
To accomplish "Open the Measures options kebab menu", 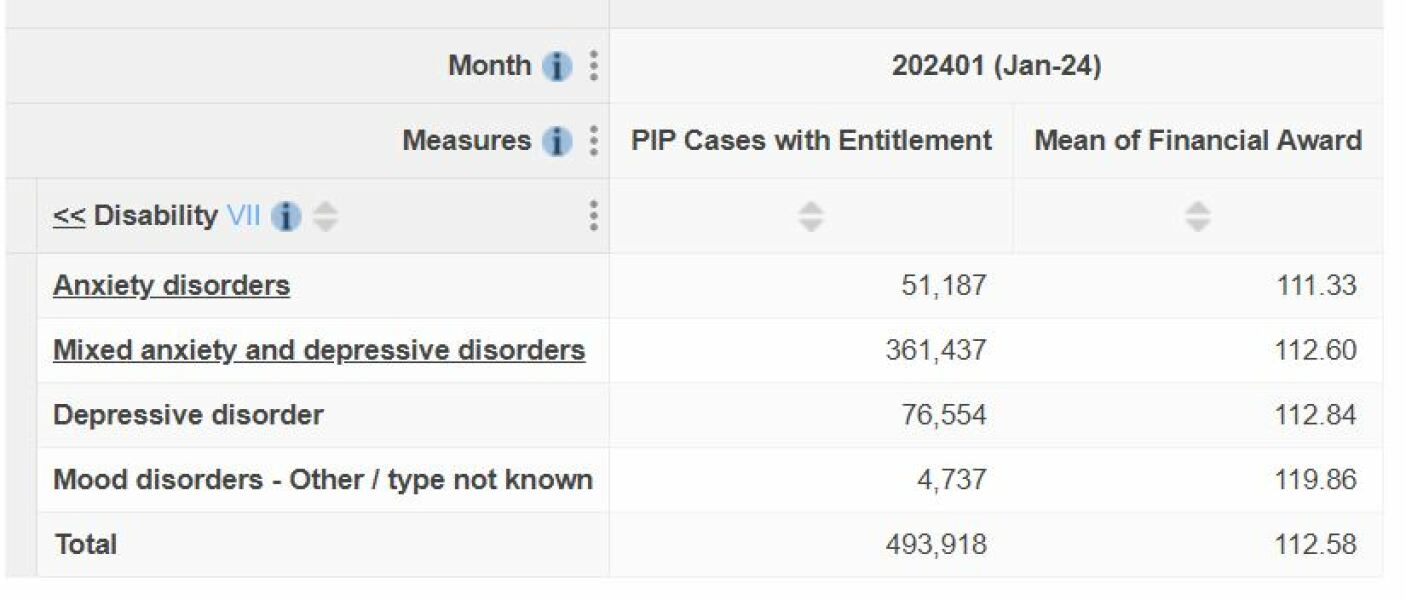I will pos(594,141).
